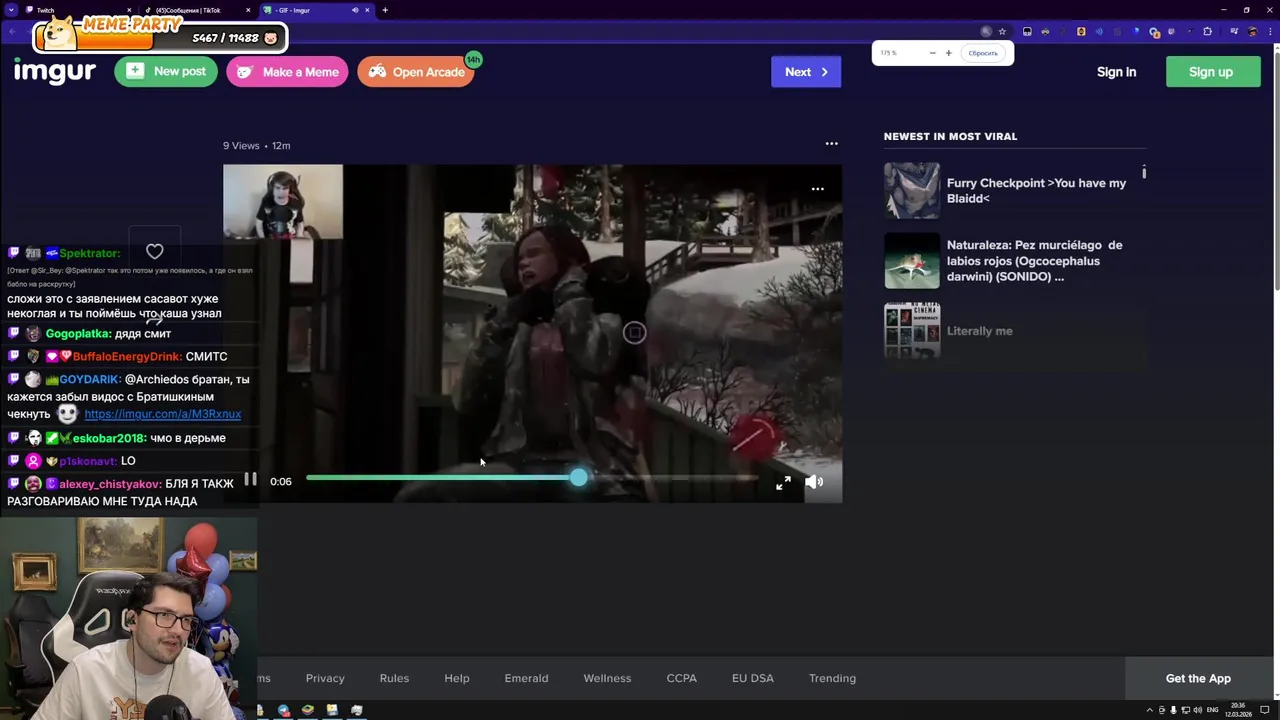The height and width of the screenshot is (720, 1280).
Task: Click the alexey_chistyakov username in chat
Action: pos(110,484)
